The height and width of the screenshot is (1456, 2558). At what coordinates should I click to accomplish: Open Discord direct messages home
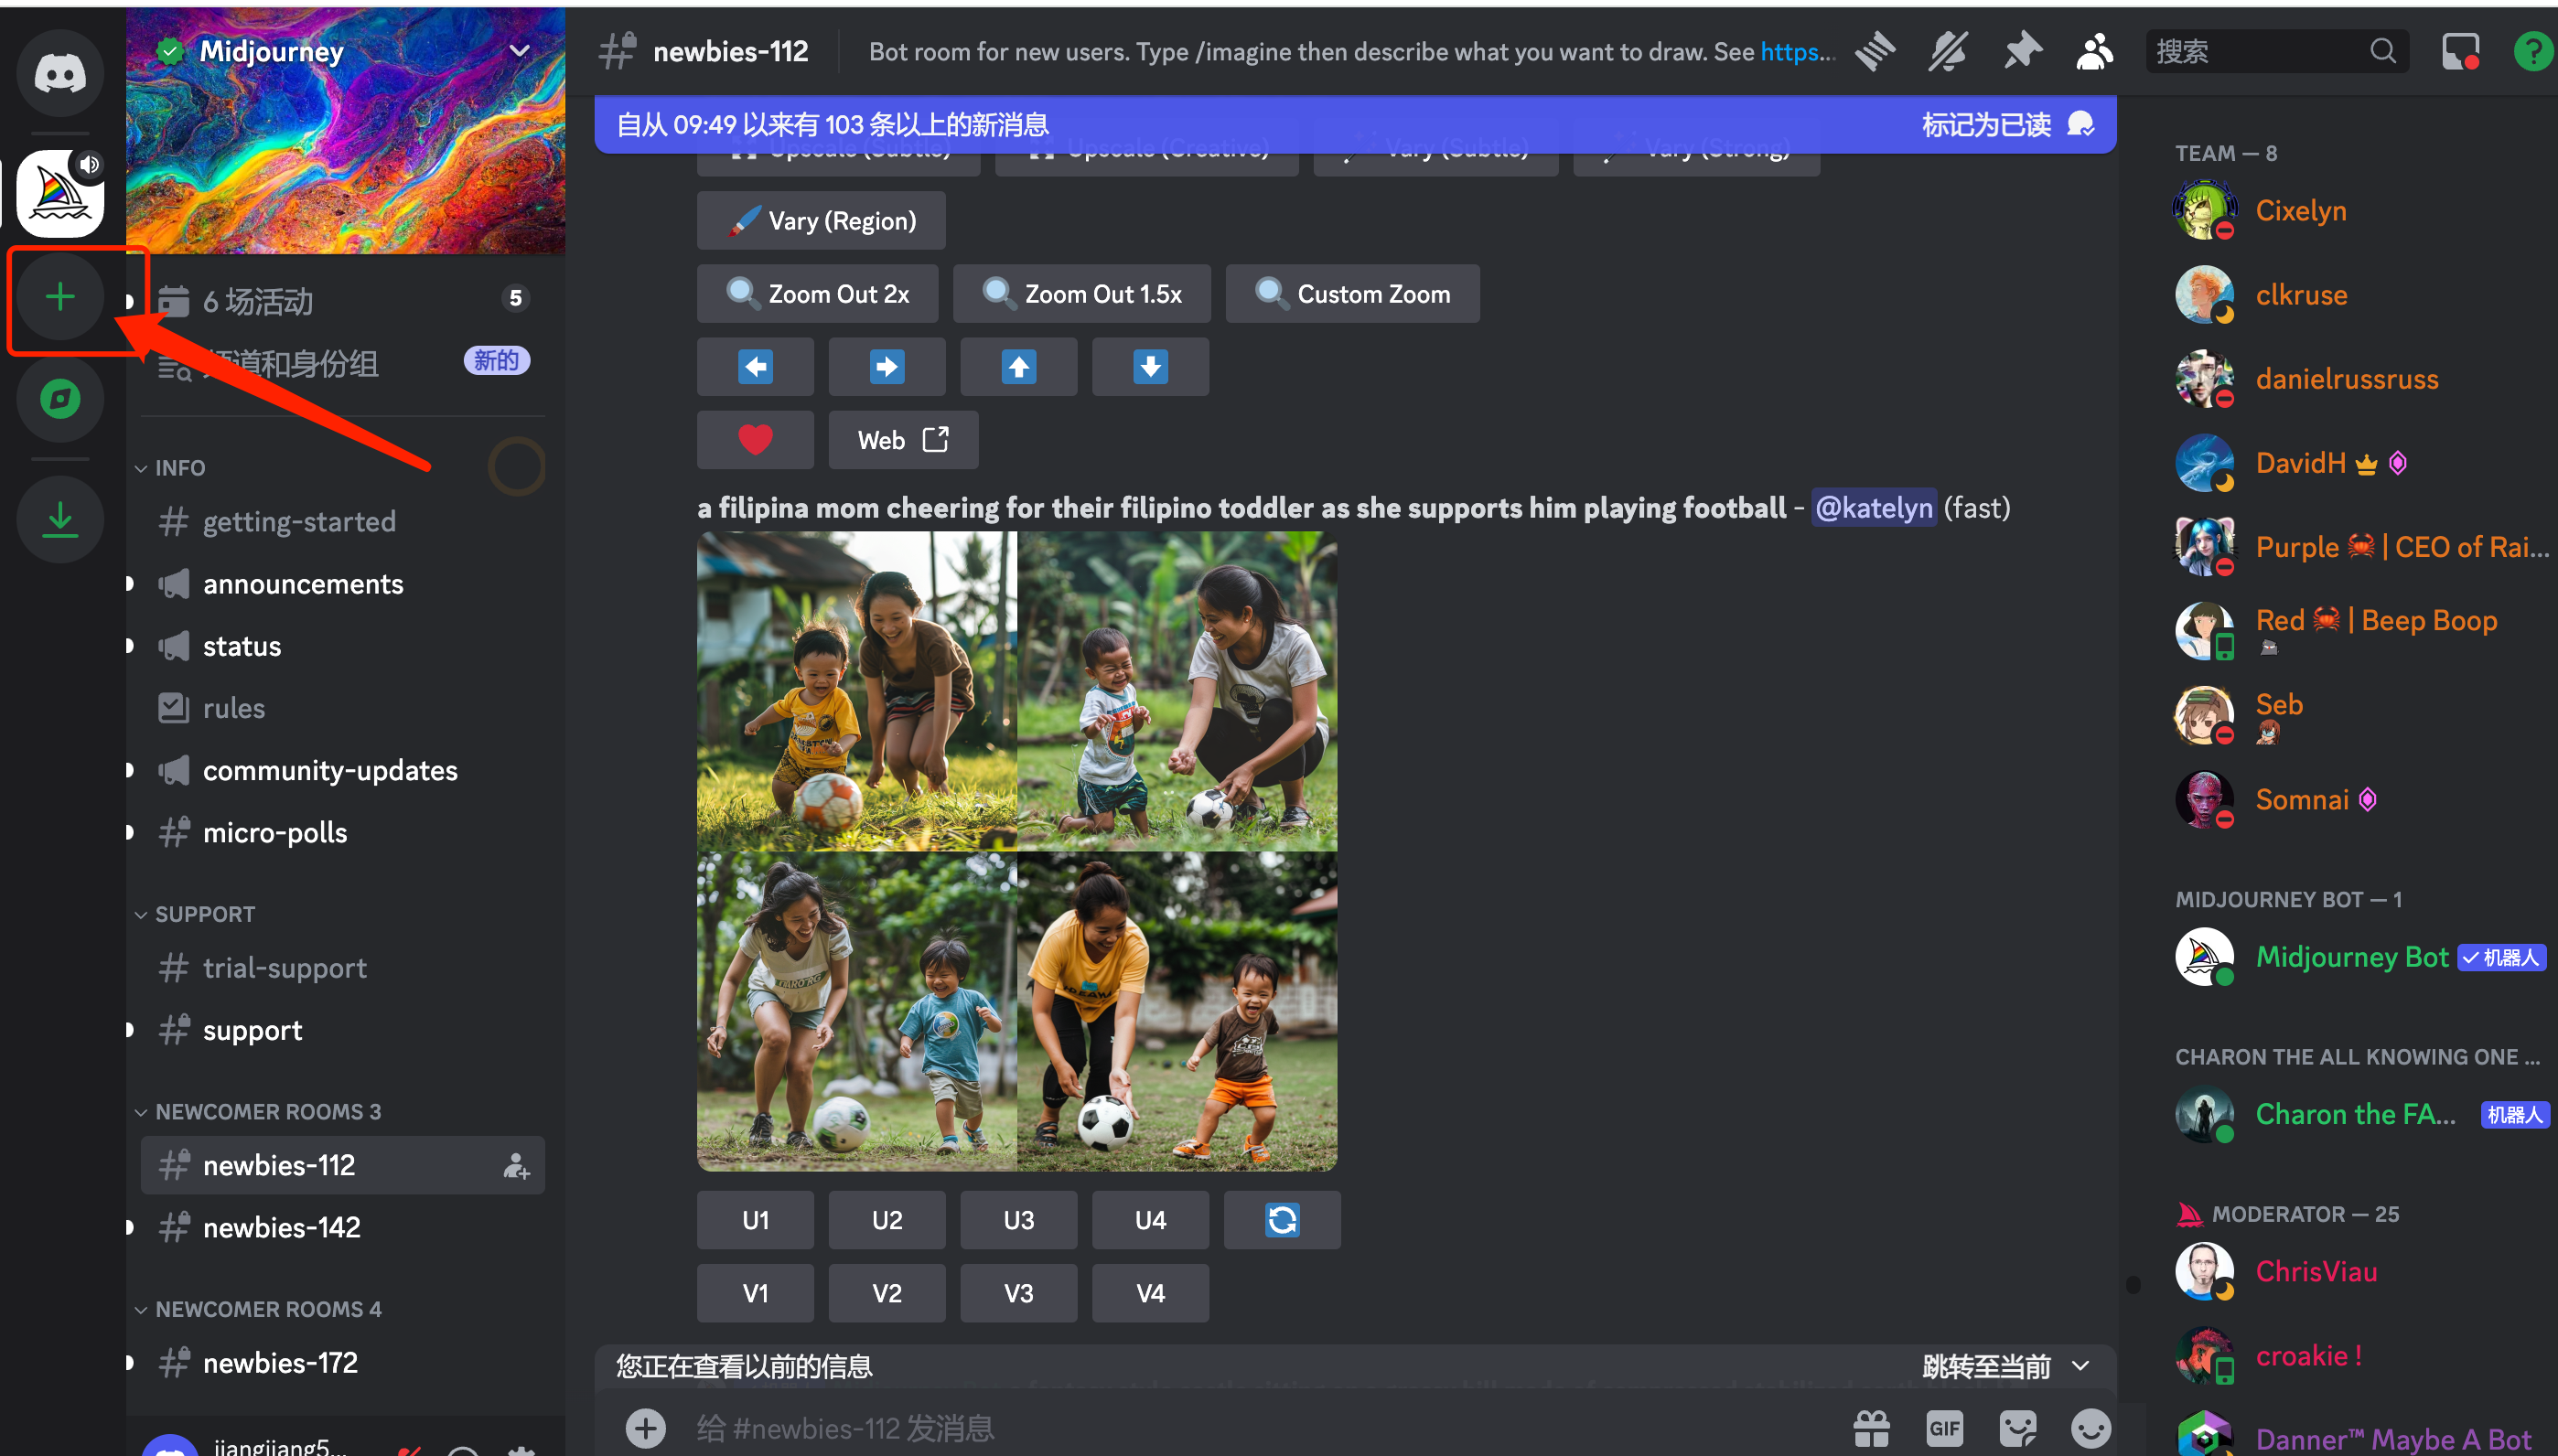[60, 73]
